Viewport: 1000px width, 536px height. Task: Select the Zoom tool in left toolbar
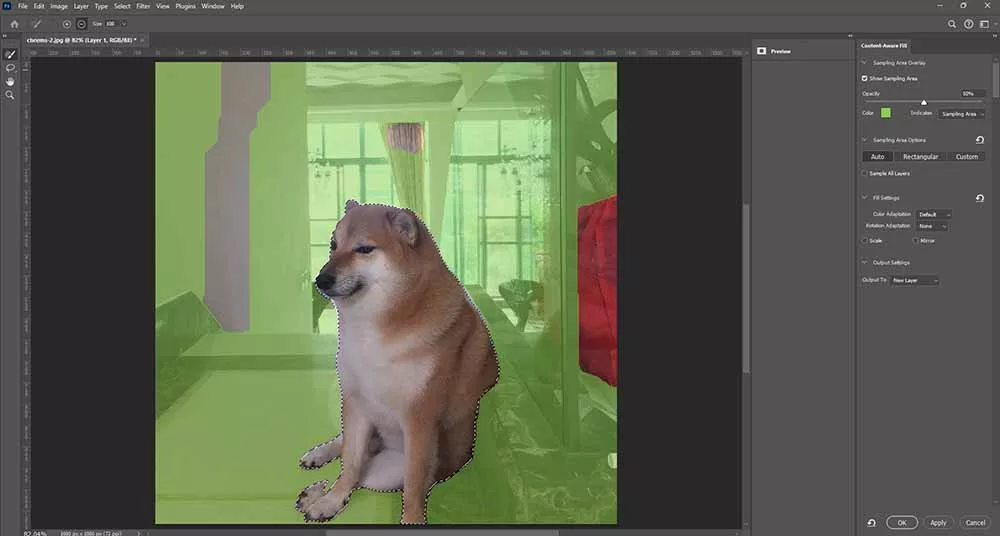[x=10, y=95]
